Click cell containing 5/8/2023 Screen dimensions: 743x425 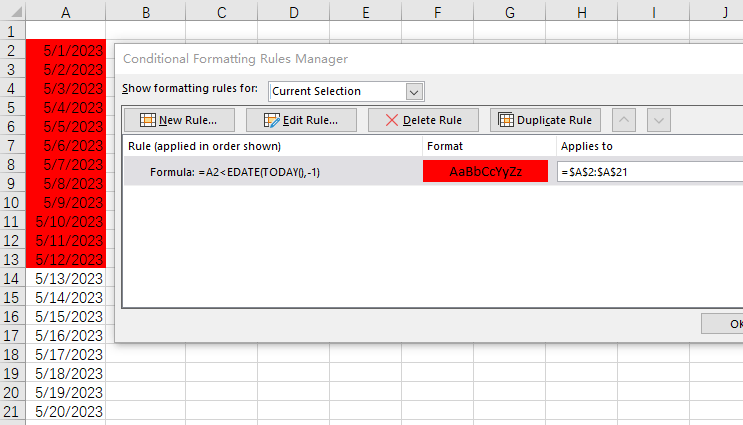[66, 183]
